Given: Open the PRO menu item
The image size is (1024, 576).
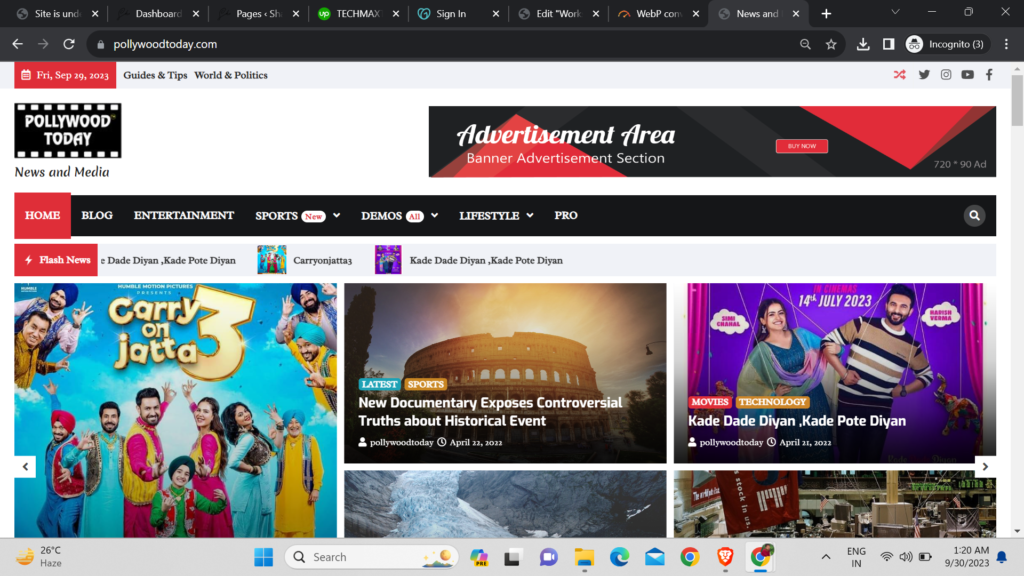Looking at the screenshot, I should [566, 216].
